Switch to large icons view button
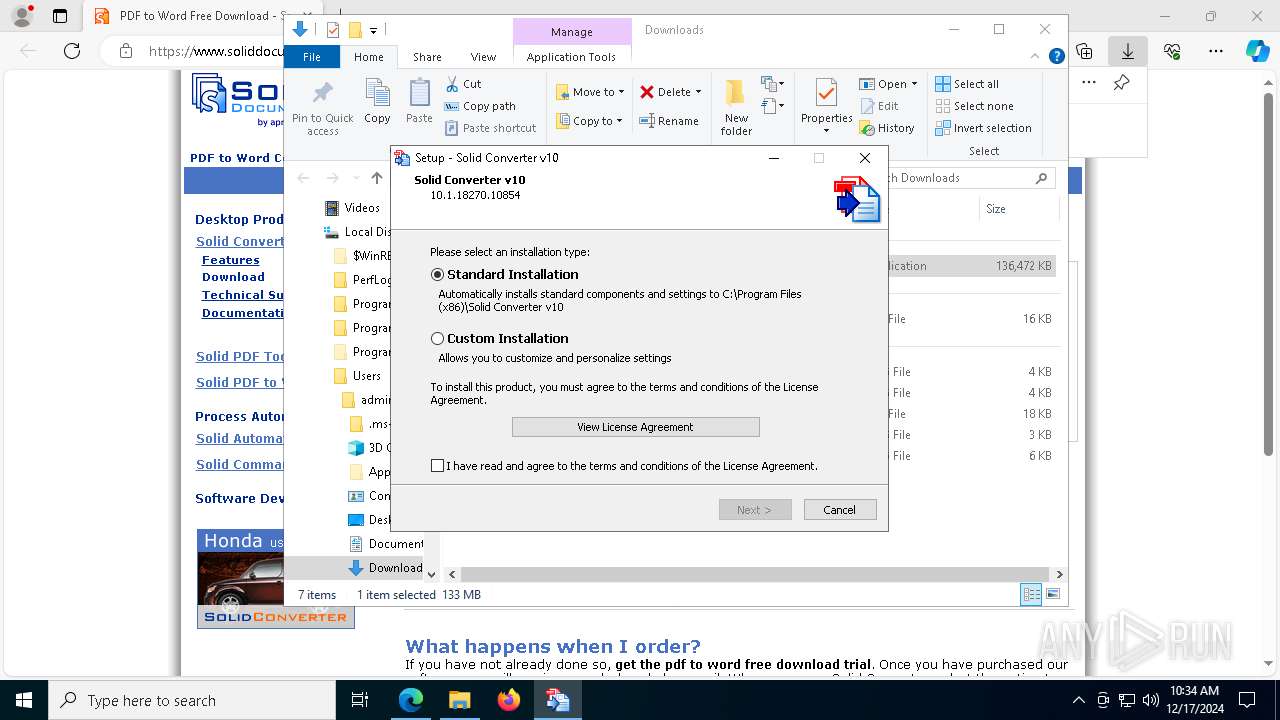Viewport: 1280px width, 720px height. pos(1052,595)
